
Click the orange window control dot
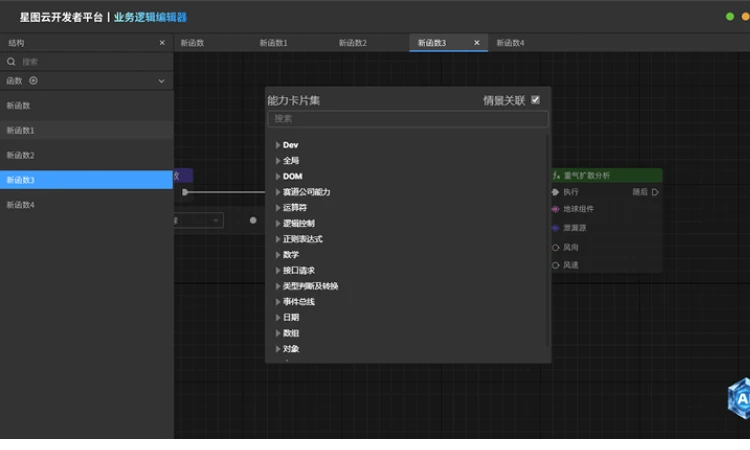pos(745,17)
